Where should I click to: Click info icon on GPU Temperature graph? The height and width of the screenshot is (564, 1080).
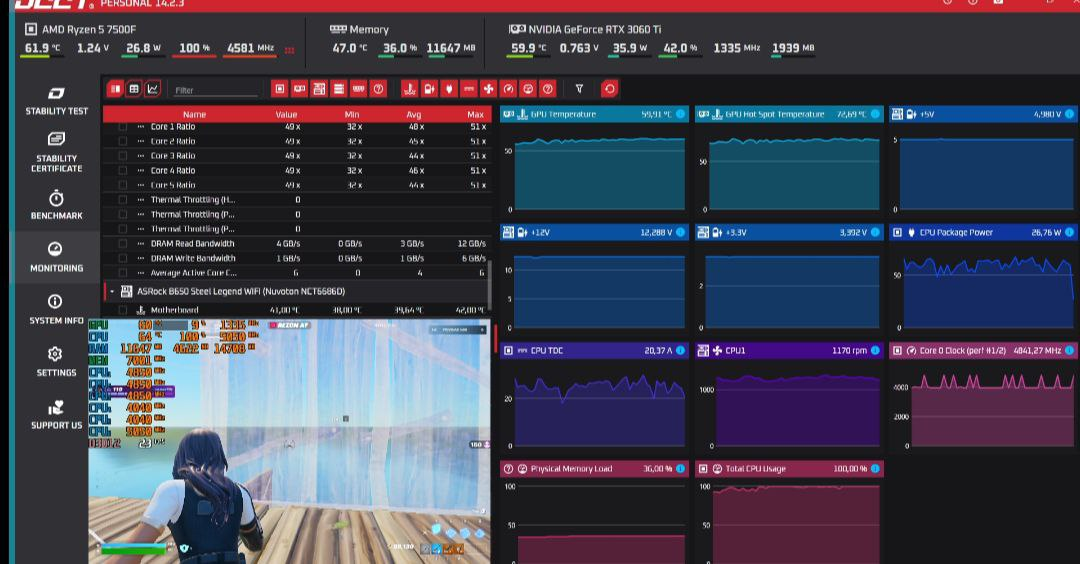[x=680, y=114]
